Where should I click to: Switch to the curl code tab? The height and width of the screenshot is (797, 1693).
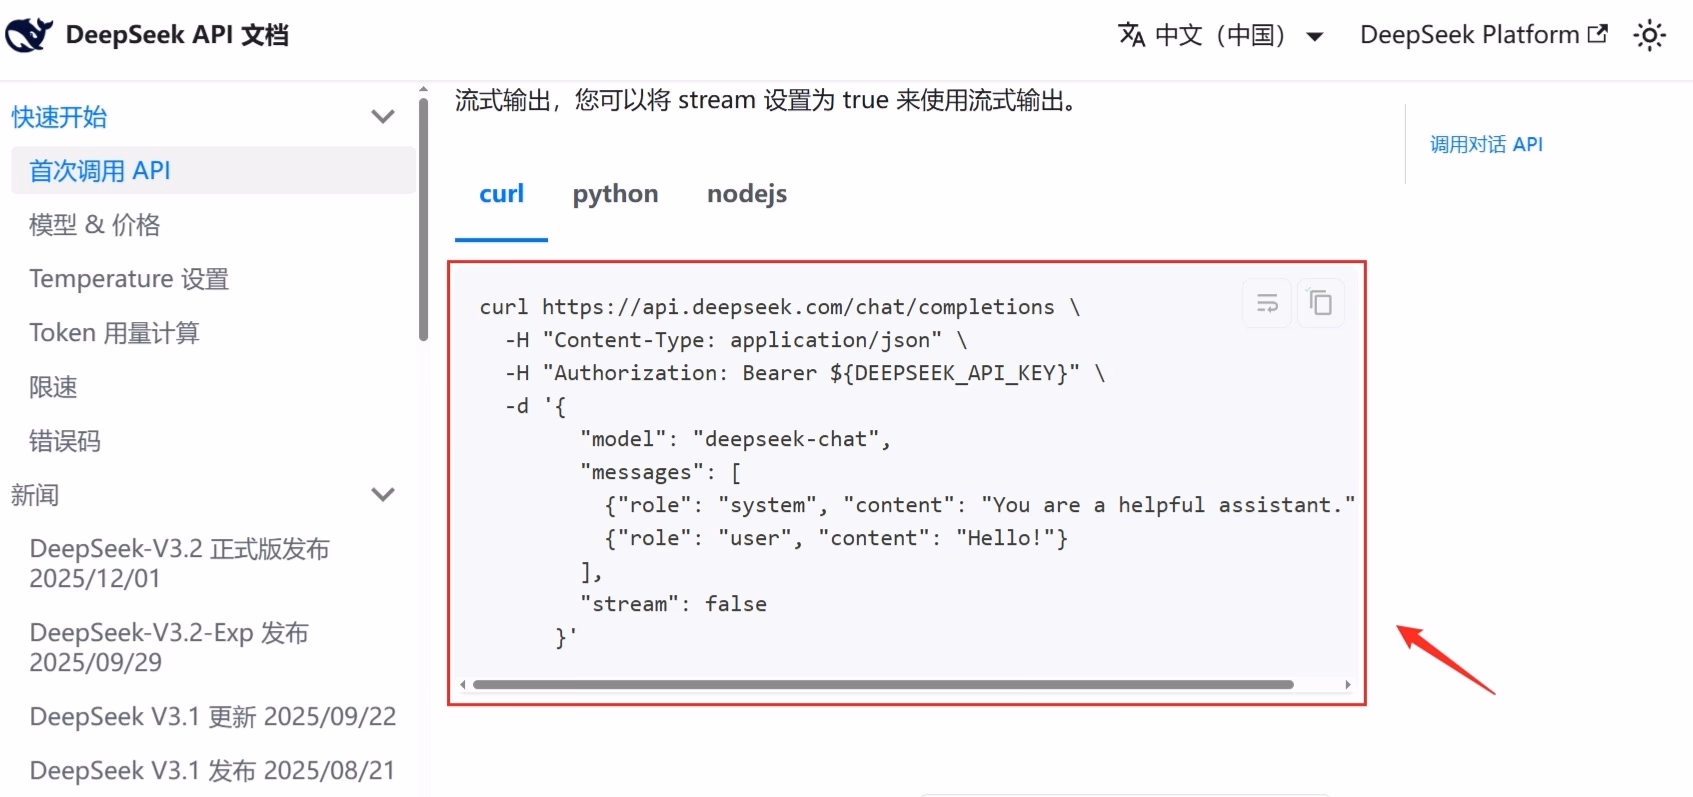coord(501,194)
